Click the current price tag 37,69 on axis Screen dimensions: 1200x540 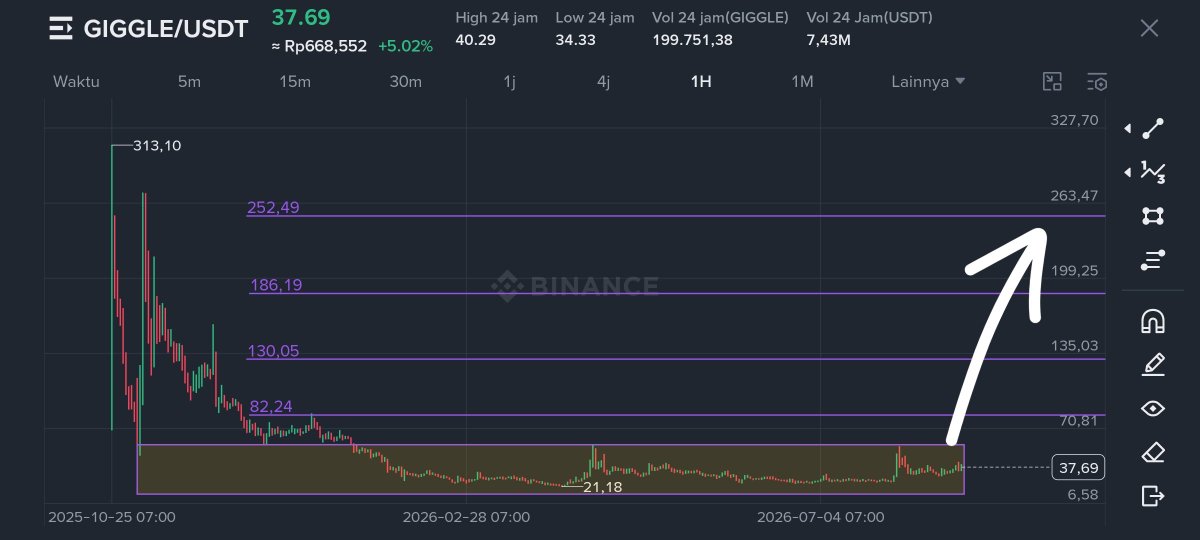pos(1078,467)
